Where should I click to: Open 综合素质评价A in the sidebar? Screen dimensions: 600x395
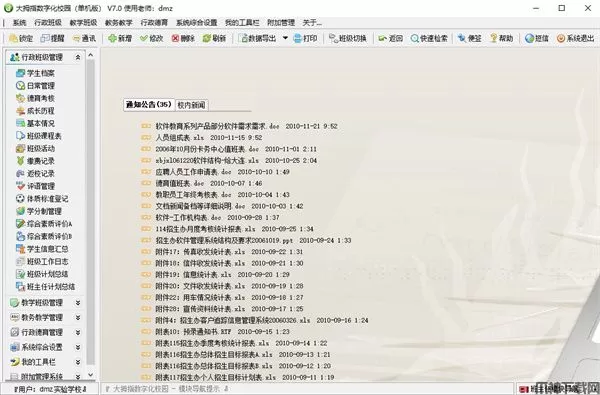pyautogui.click(x=44, y=224)
